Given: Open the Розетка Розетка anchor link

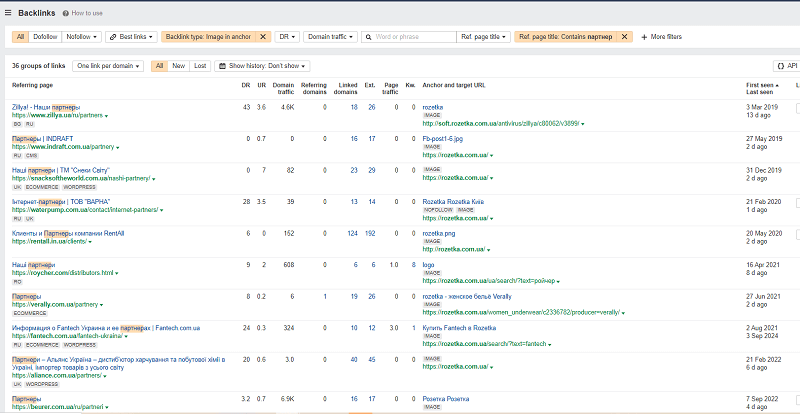Looking at the screenshot, I should point(445,399).
